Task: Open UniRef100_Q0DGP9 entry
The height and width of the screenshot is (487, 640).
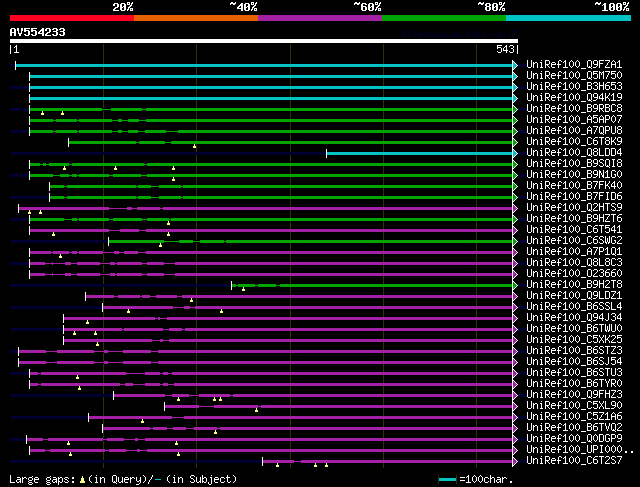Action: pos(574,439)
